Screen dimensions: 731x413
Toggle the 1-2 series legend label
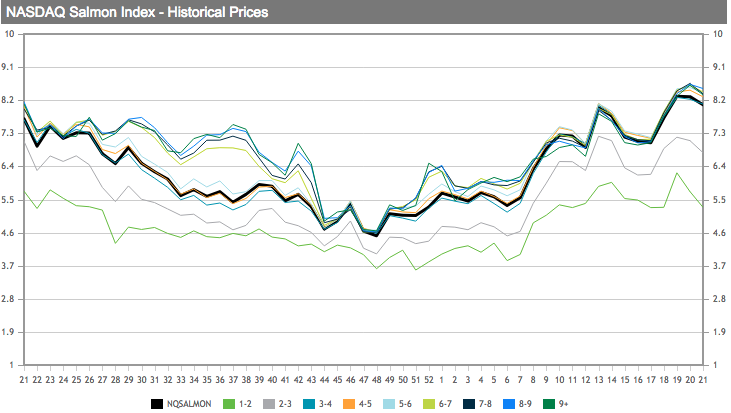coord(245,404)
